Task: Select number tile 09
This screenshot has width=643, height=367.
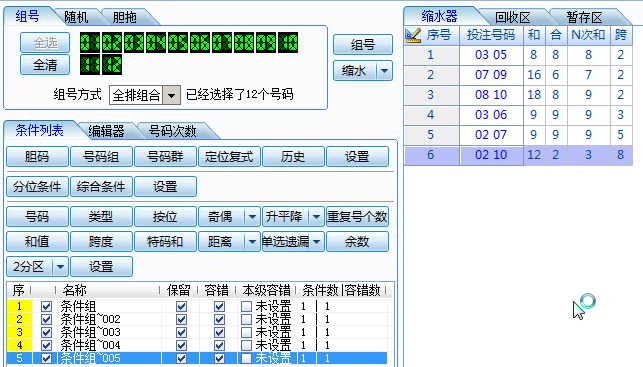Action: tap(266, 43)
